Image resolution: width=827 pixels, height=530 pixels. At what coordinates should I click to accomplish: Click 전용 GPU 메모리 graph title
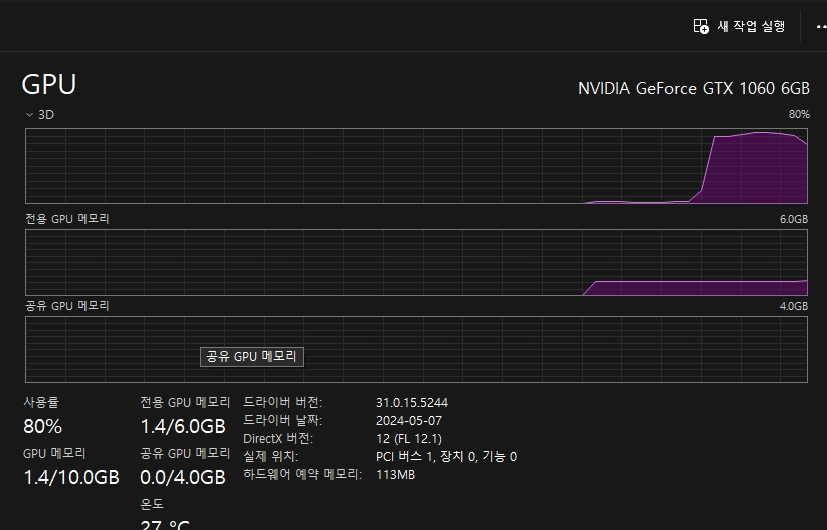[x=67, y=218]
